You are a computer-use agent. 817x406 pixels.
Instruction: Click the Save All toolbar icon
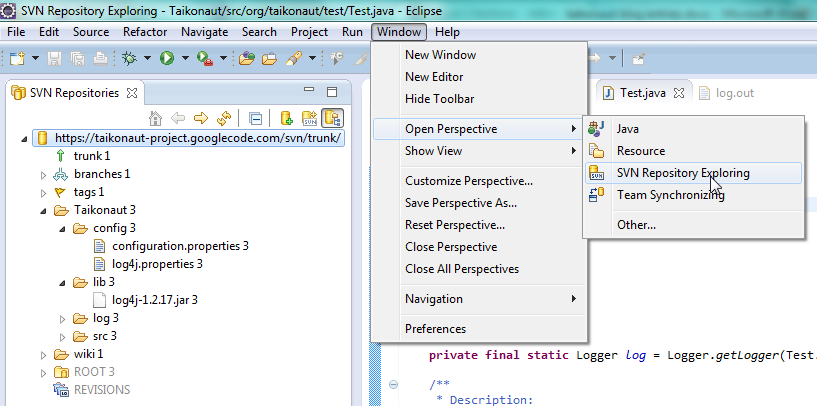pyautogui.click(x=78, y=58)
